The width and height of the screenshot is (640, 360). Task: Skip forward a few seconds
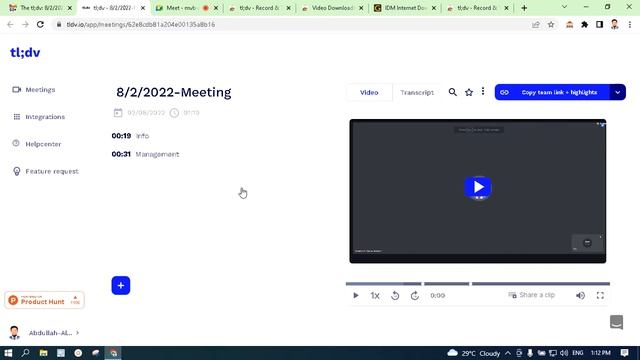[415, 296]
